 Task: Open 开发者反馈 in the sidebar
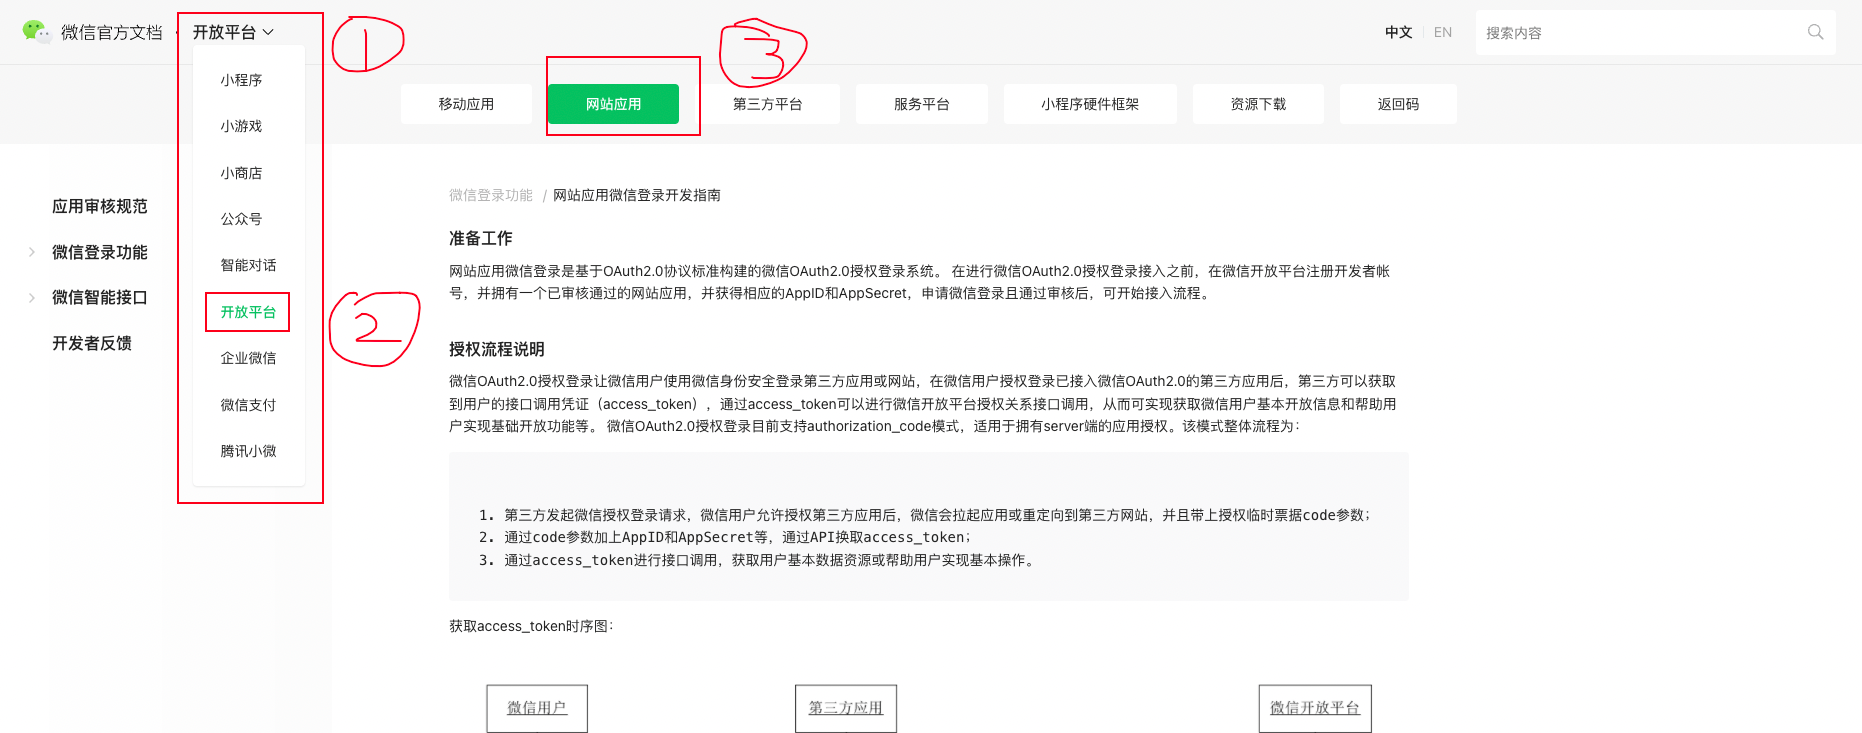tap(92, 343)
